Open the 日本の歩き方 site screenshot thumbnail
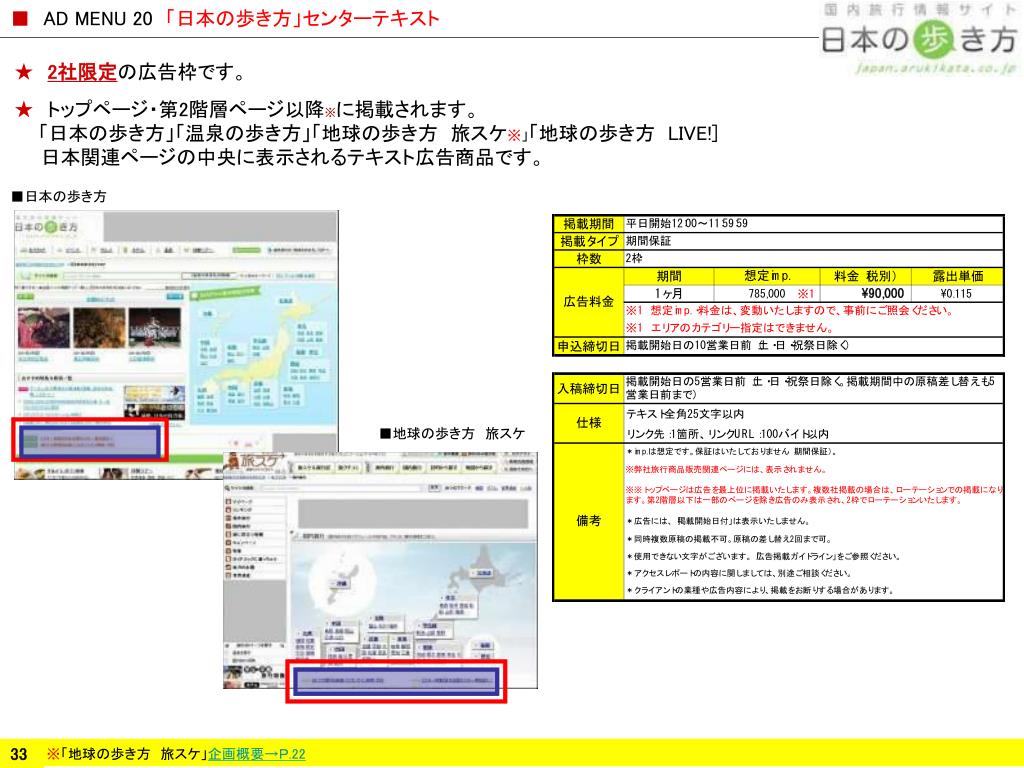 click(x=176, y=345)
